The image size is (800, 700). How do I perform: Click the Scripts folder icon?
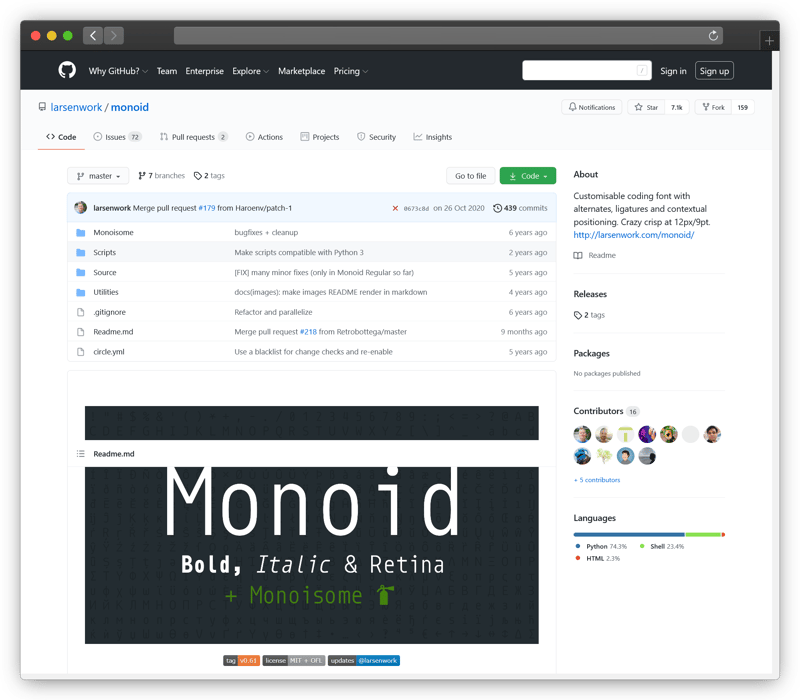80,253
